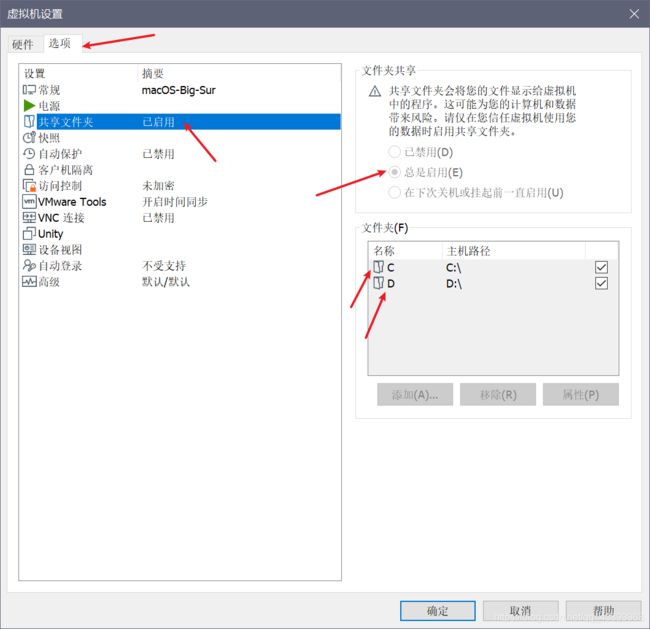This screenshot has width=650, height=629.
Task: Select the 已禁用(D) radio button
Action: click(394, 152)
